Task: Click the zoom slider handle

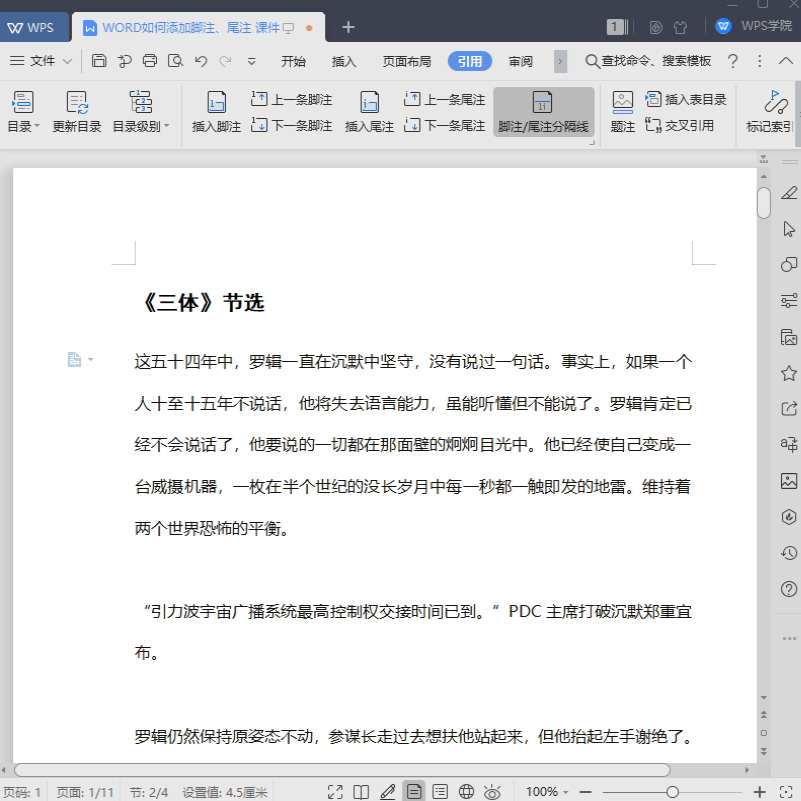Action: coord(673,792)
